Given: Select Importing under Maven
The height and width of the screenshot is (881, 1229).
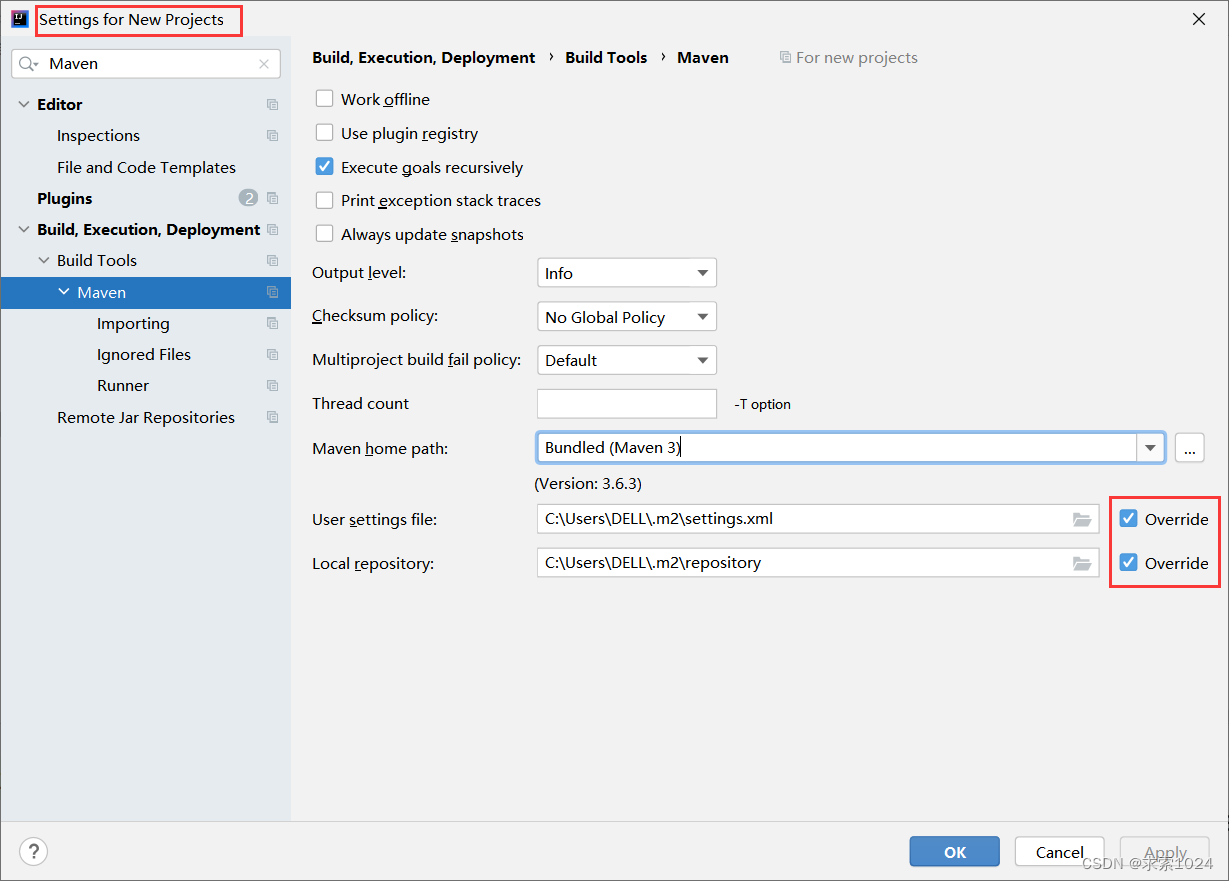Looking at the screenshot, I should (x=133, y=324).
